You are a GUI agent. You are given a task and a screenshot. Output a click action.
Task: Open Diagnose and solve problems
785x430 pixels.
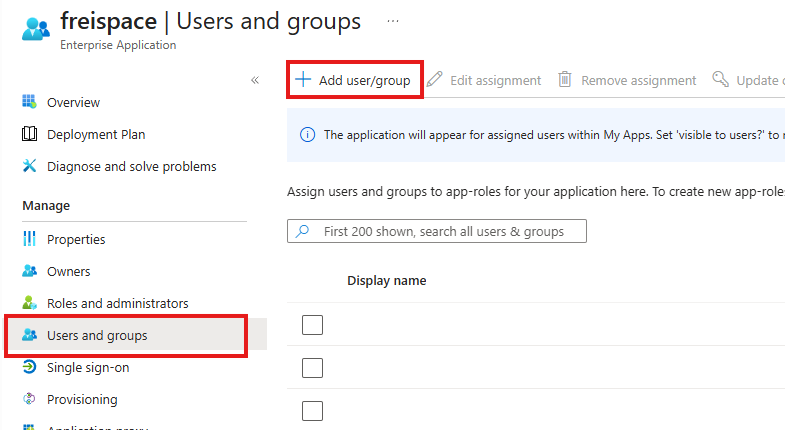click(x=132, y=166)
